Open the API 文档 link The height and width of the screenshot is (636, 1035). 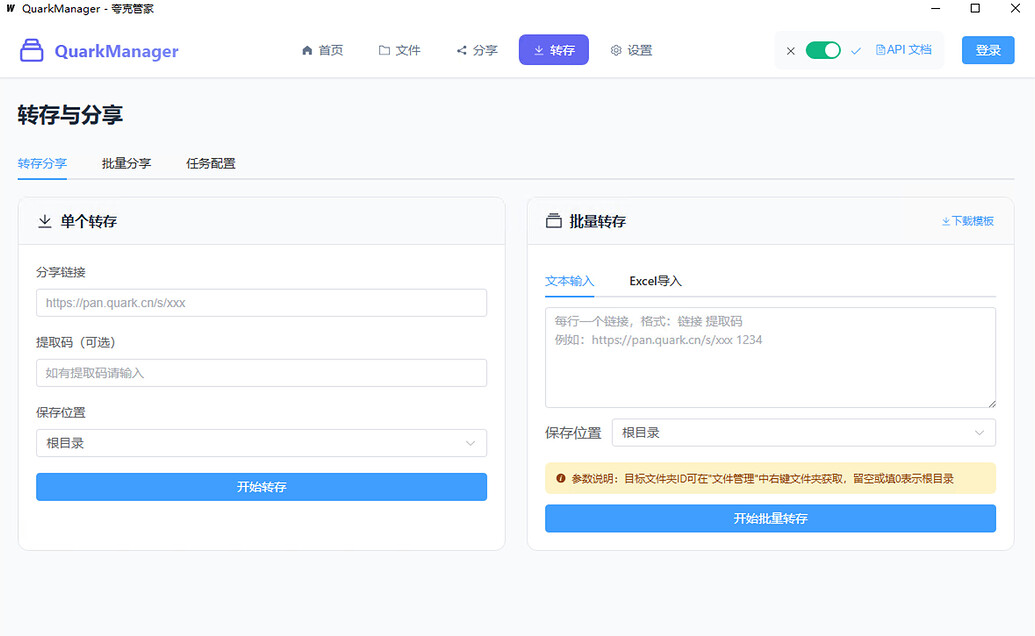pos(904,49)
